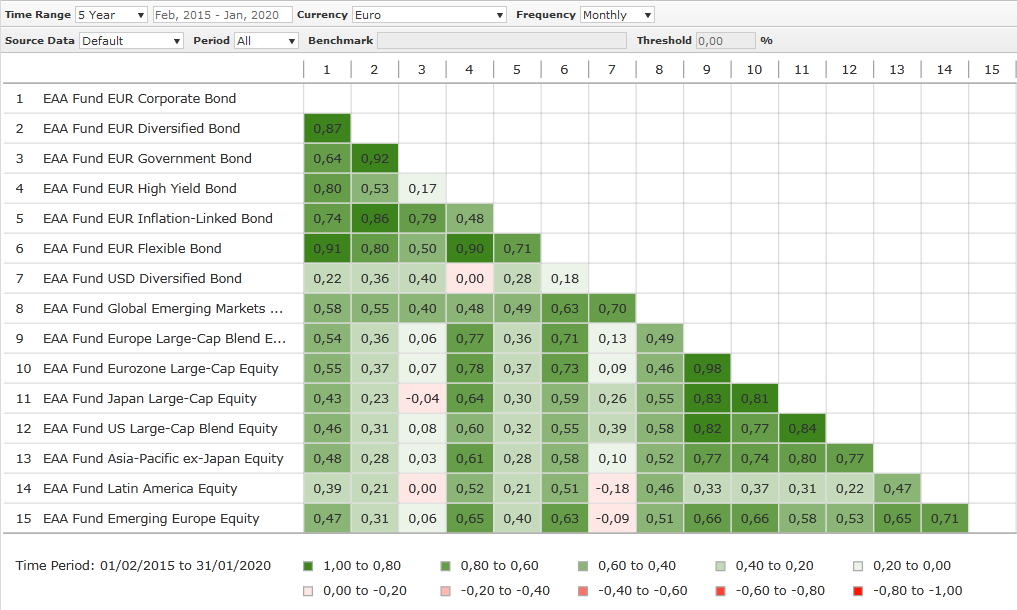The height and width of the screenshot is (610, 1017).
Task: Click the dark green 1,00 to 0,80 legend swatch
Action: [x=308, y=566]
